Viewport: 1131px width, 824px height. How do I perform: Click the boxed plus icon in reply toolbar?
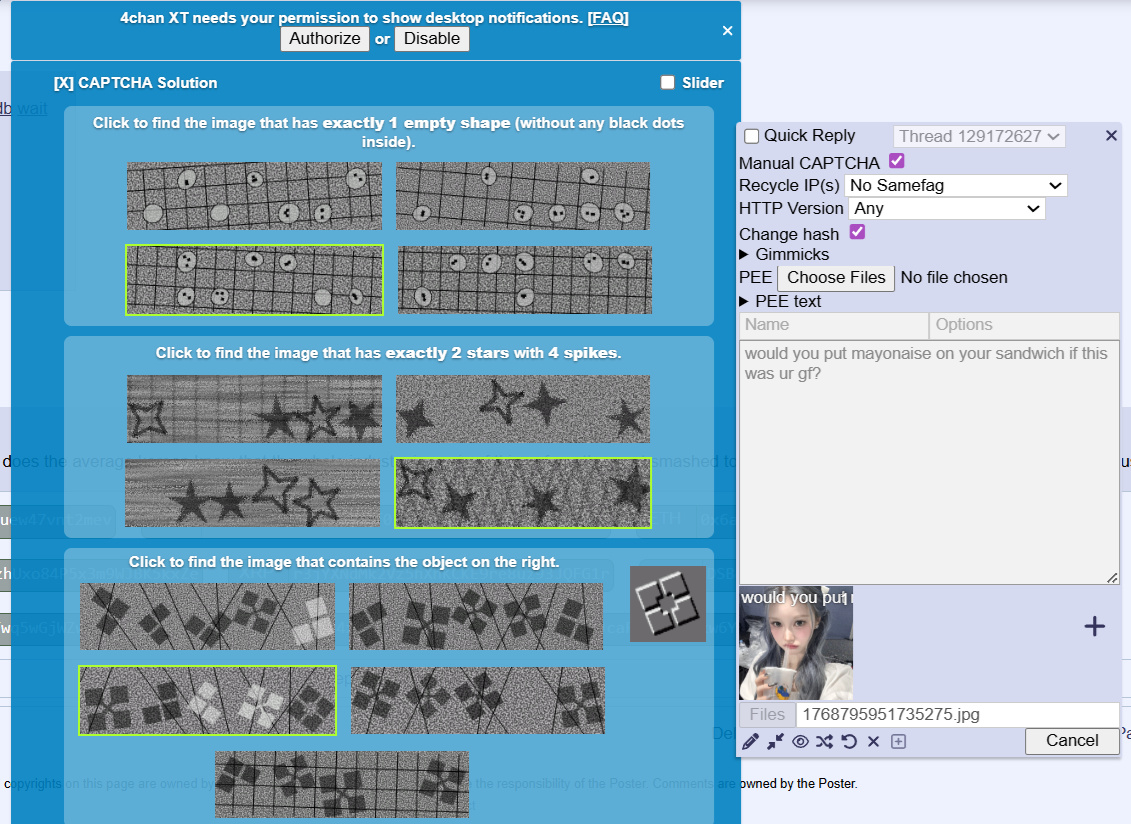tap(898, 742)
